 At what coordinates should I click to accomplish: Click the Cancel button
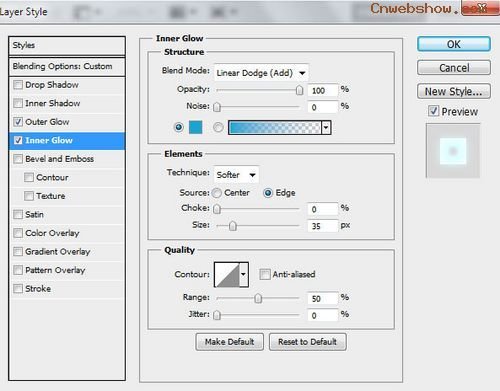[454, 68]
